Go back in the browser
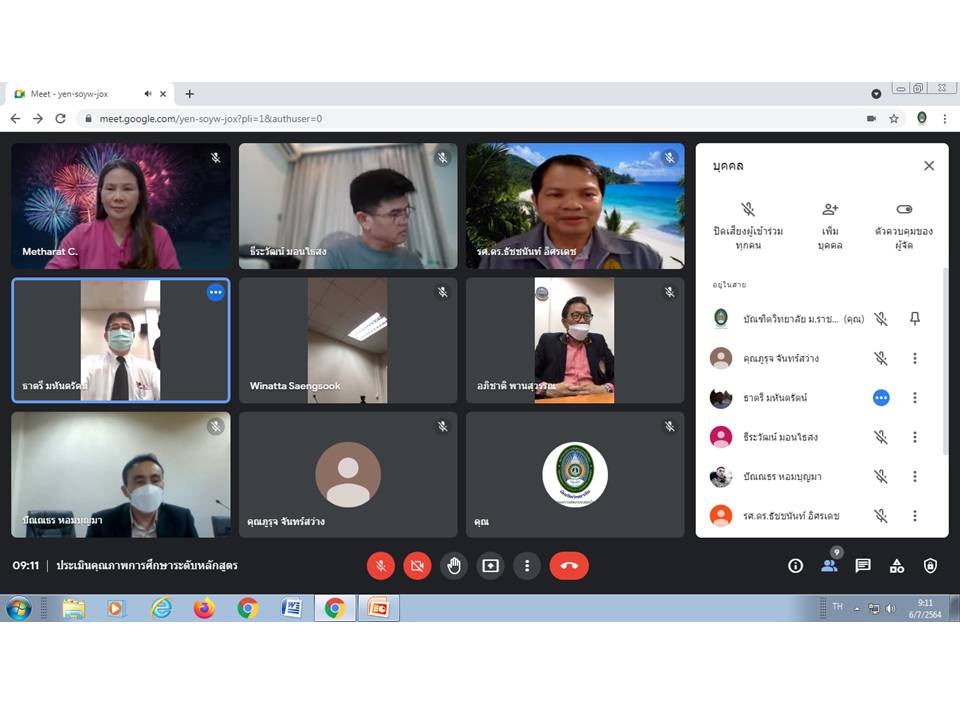Viewport: 960px width, 720px height. click(x=15, y=119)
